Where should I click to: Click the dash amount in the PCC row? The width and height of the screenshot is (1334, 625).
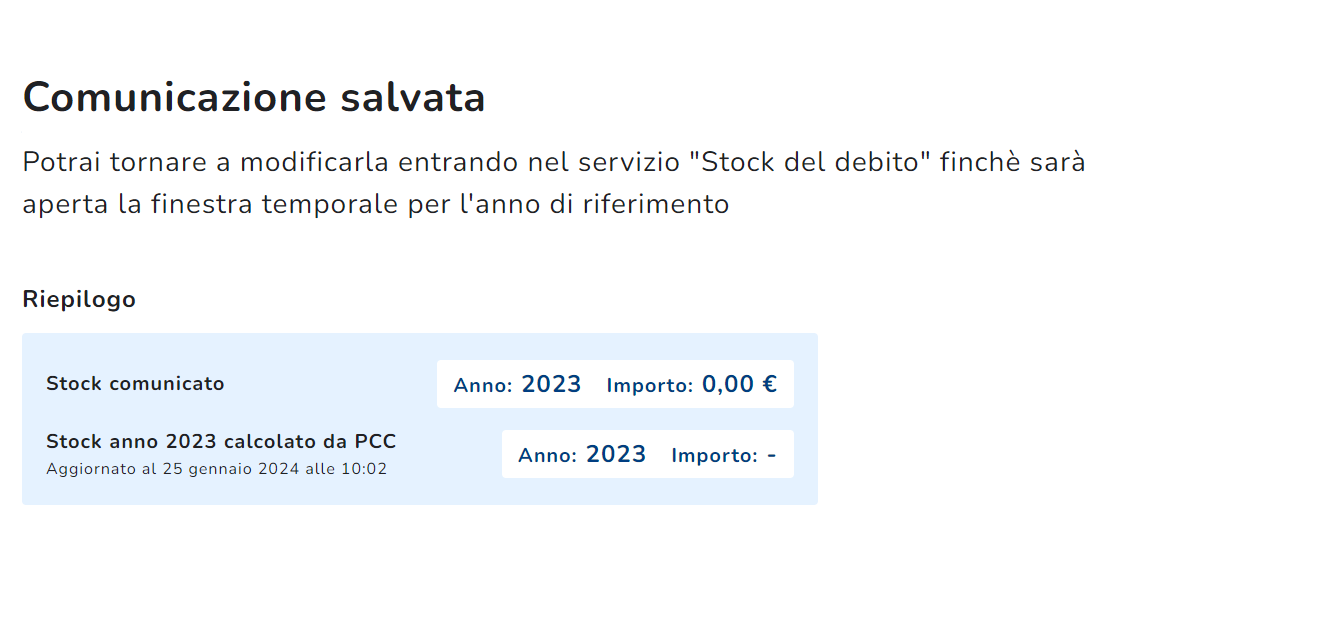(x=772, y=455)
